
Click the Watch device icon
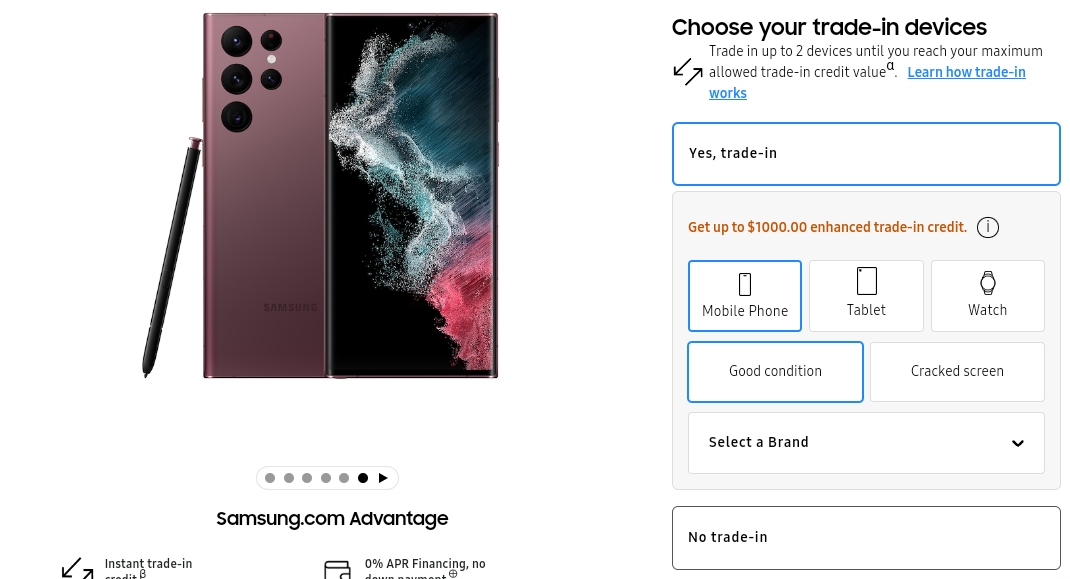point(988,283)
